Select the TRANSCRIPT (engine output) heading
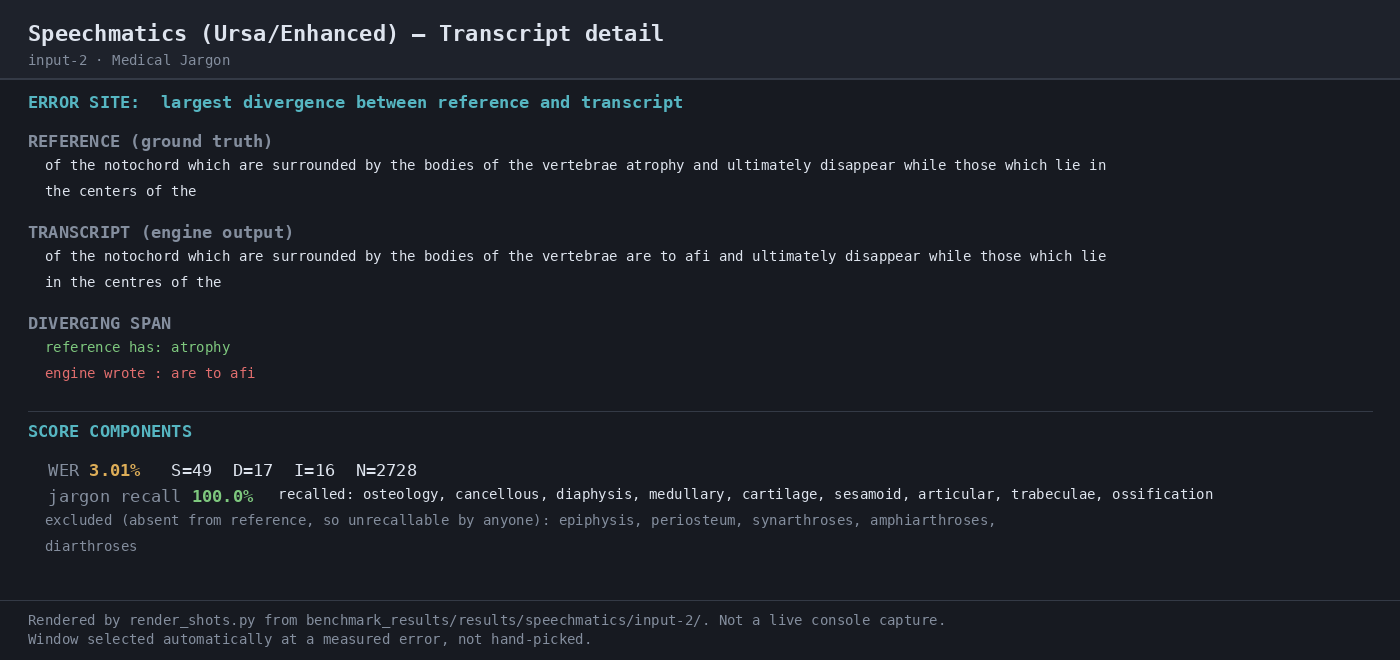Viewport: 1400px width, 660px height. [161, 233]
